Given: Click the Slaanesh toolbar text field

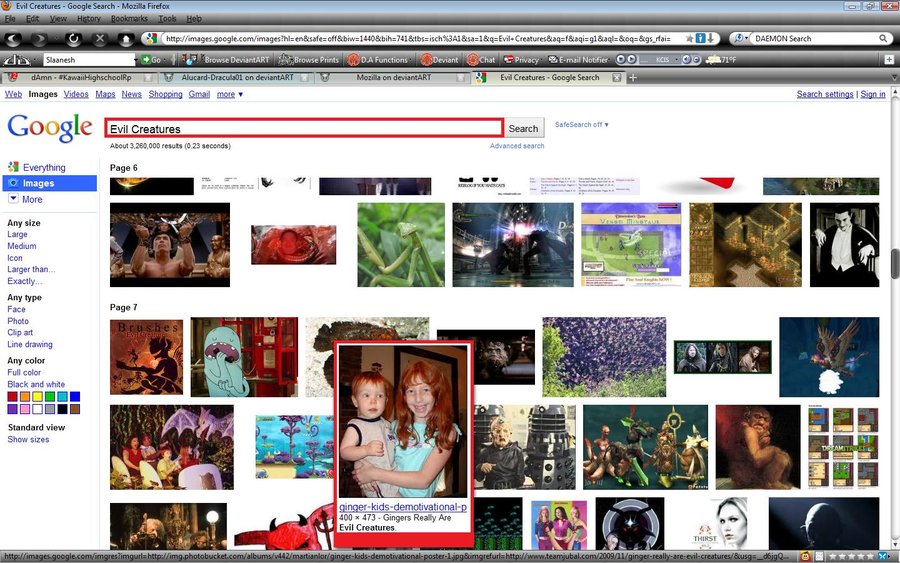Looking at the screenshot, I should tap(88, 60).
